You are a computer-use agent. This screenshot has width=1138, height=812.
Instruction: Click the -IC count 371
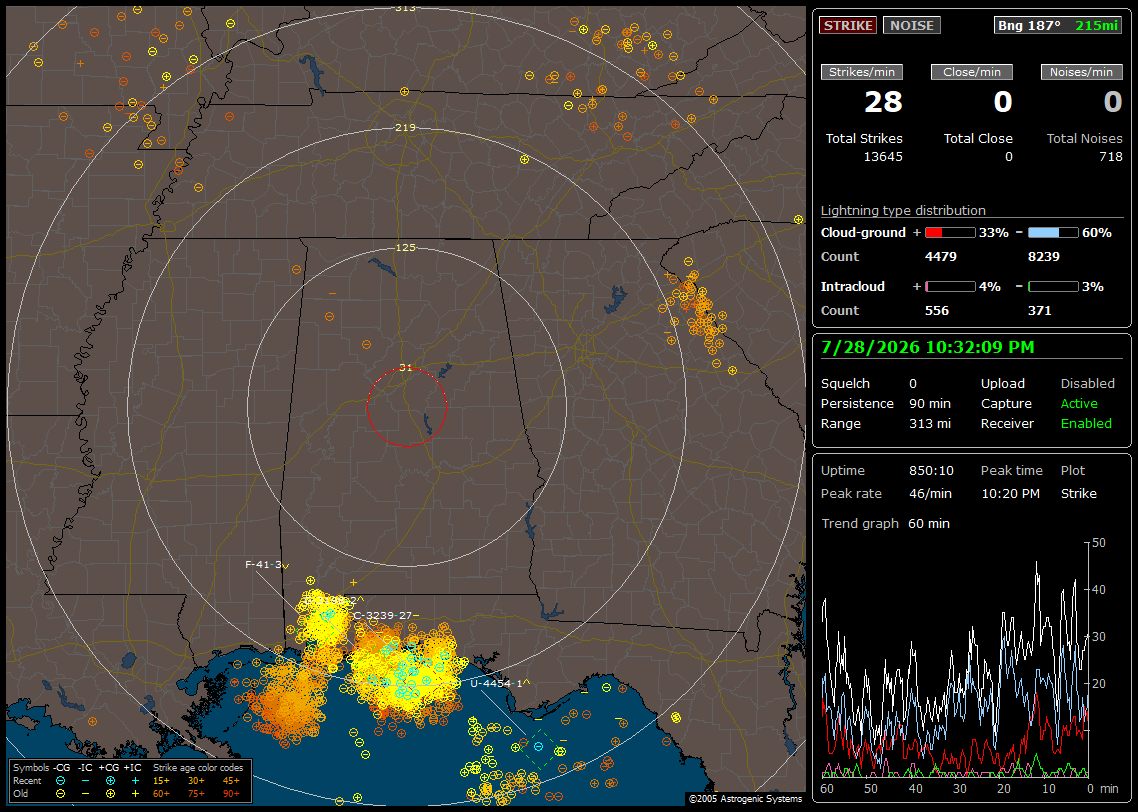pyautogui.click(x=1039, y=311)
